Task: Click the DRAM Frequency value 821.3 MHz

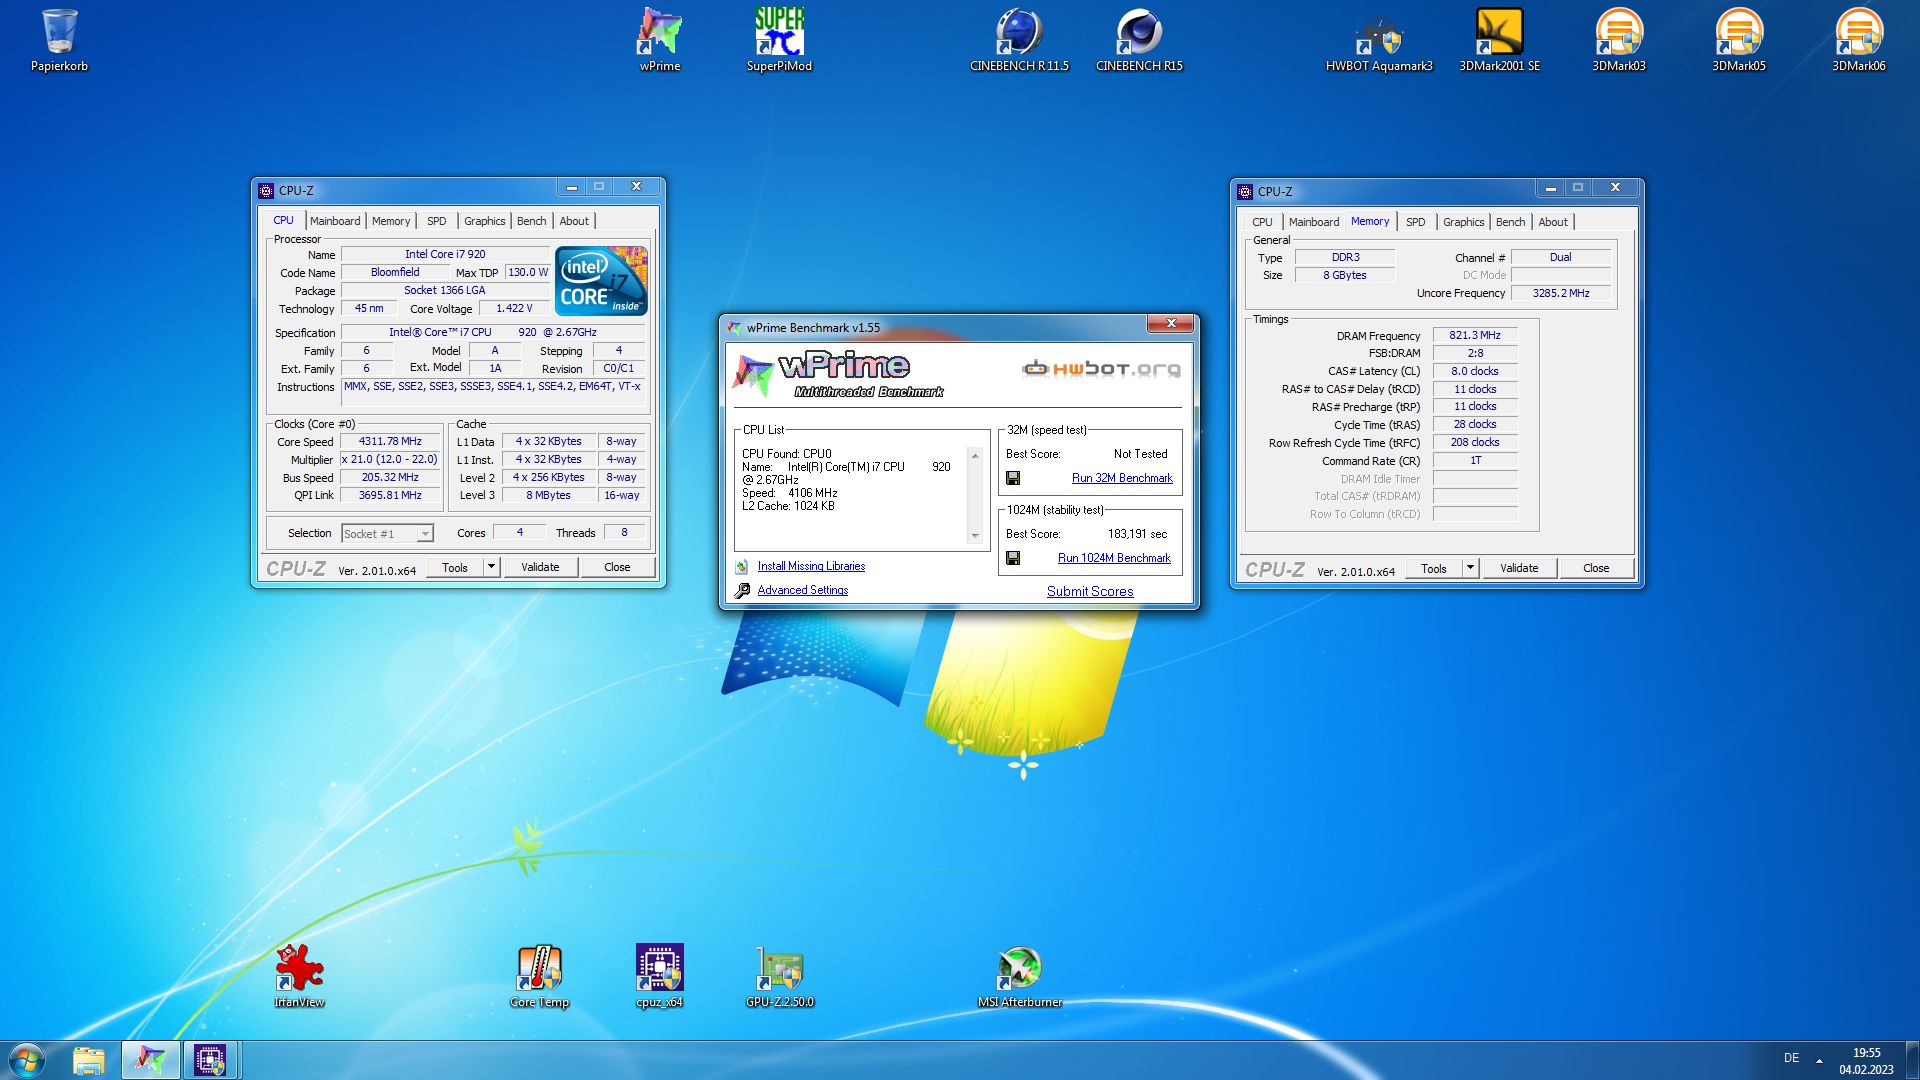Action: coord(1475,335)
